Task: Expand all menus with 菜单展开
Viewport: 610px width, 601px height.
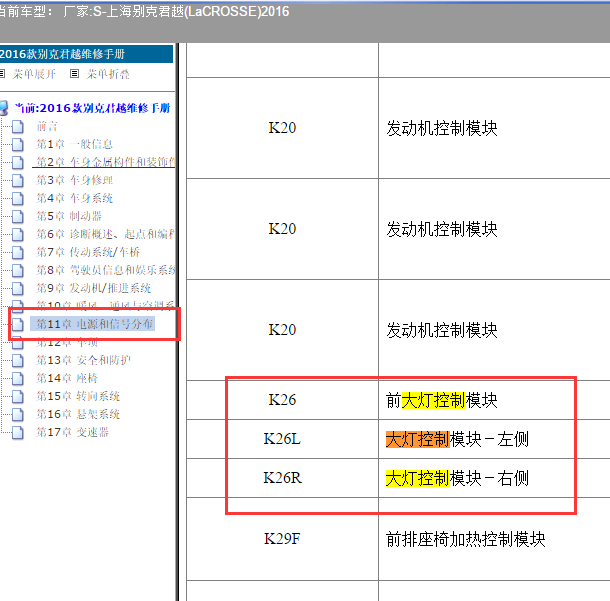Action: click(34, 74)
